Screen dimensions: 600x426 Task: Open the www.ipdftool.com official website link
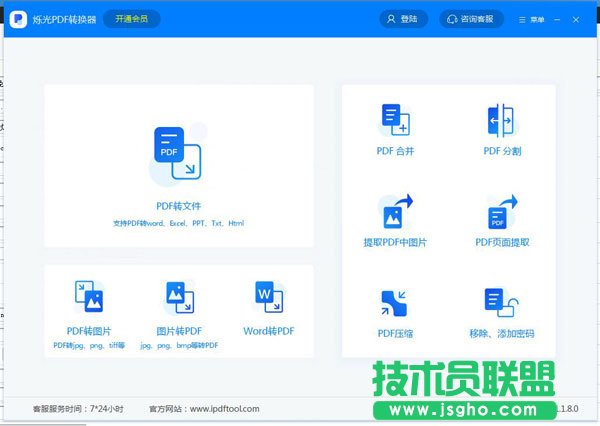click(x=225, y=409)
